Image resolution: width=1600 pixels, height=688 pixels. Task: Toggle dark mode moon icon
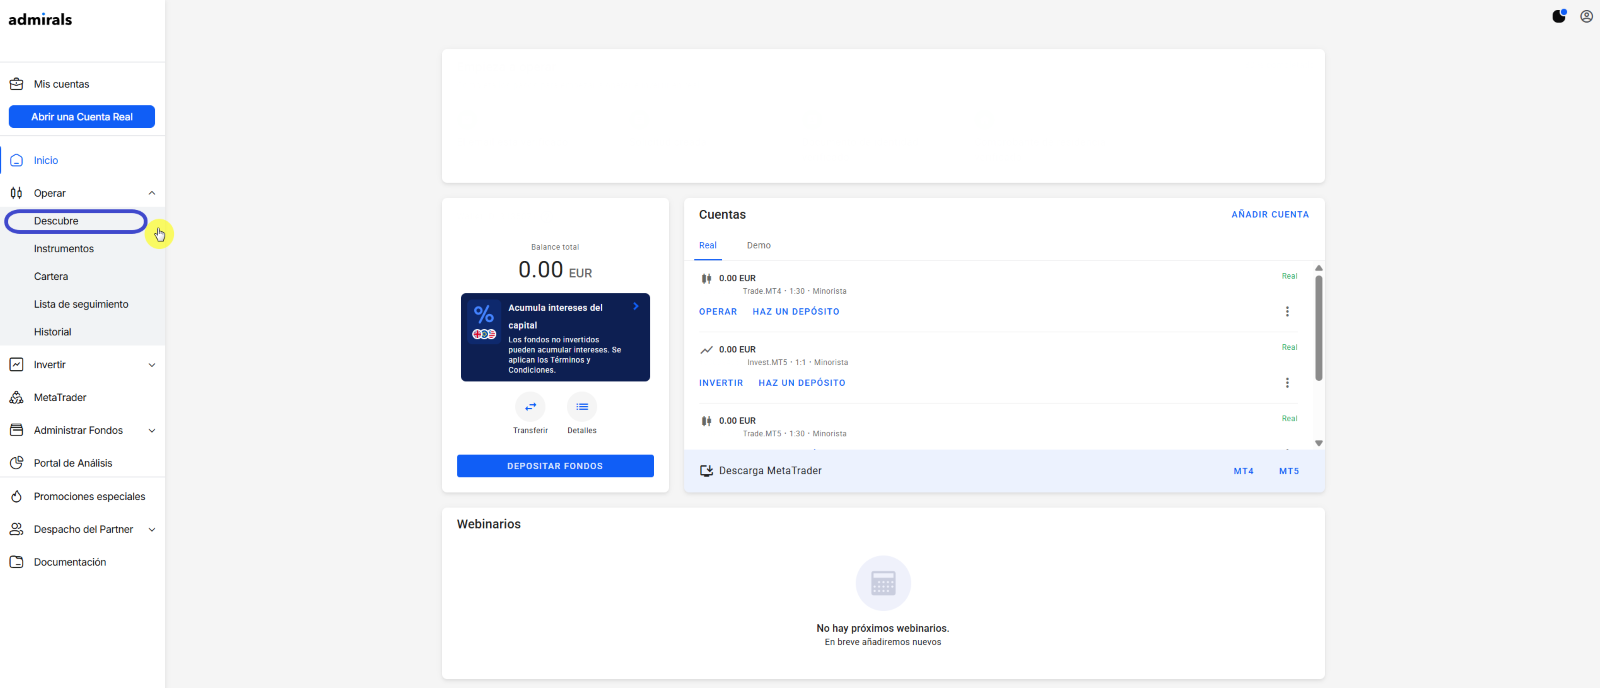tap(1559, 16)
